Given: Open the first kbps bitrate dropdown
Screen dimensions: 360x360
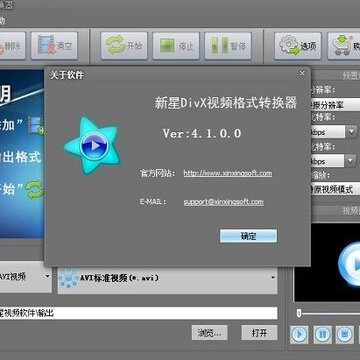Looking at the screenshot, I should pyautogui.click(x=351, y=132).
